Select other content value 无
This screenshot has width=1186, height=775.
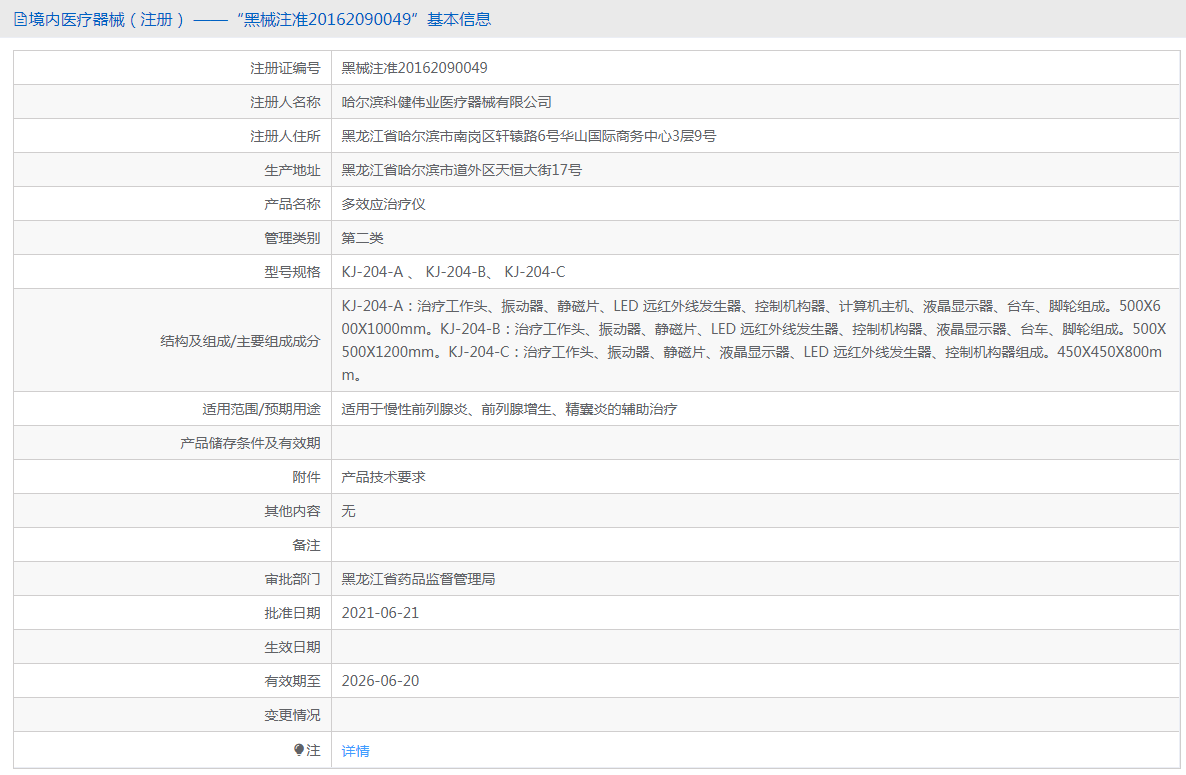point(348,511)
